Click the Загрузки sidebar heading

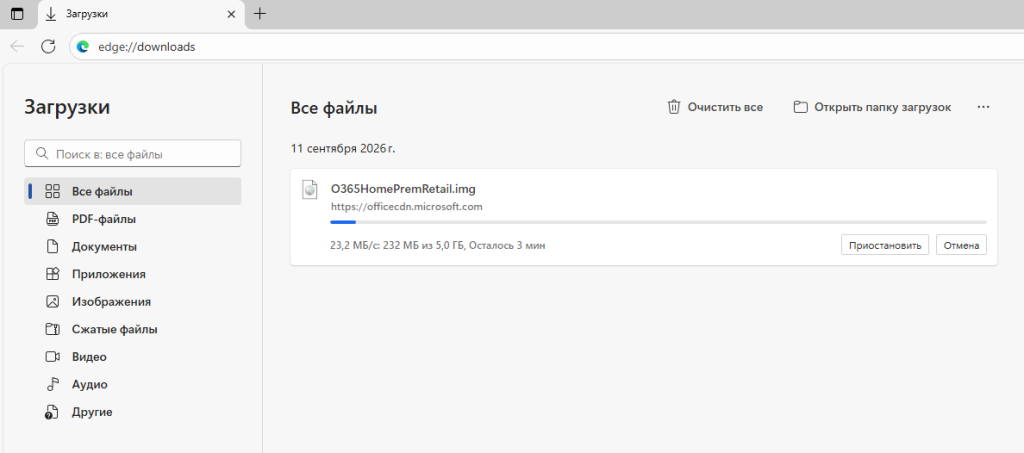[x=67, y=107]
